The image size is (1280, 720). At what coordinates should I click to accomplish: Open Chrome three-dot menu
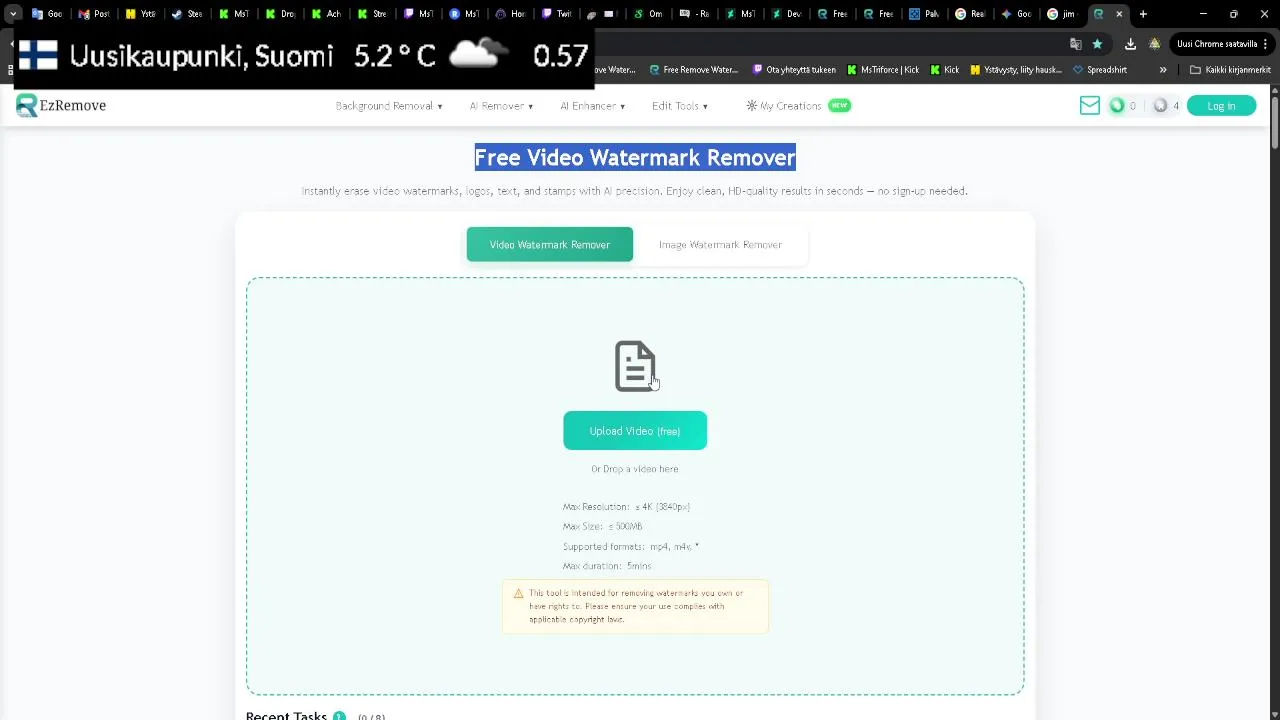[1266, 44]
